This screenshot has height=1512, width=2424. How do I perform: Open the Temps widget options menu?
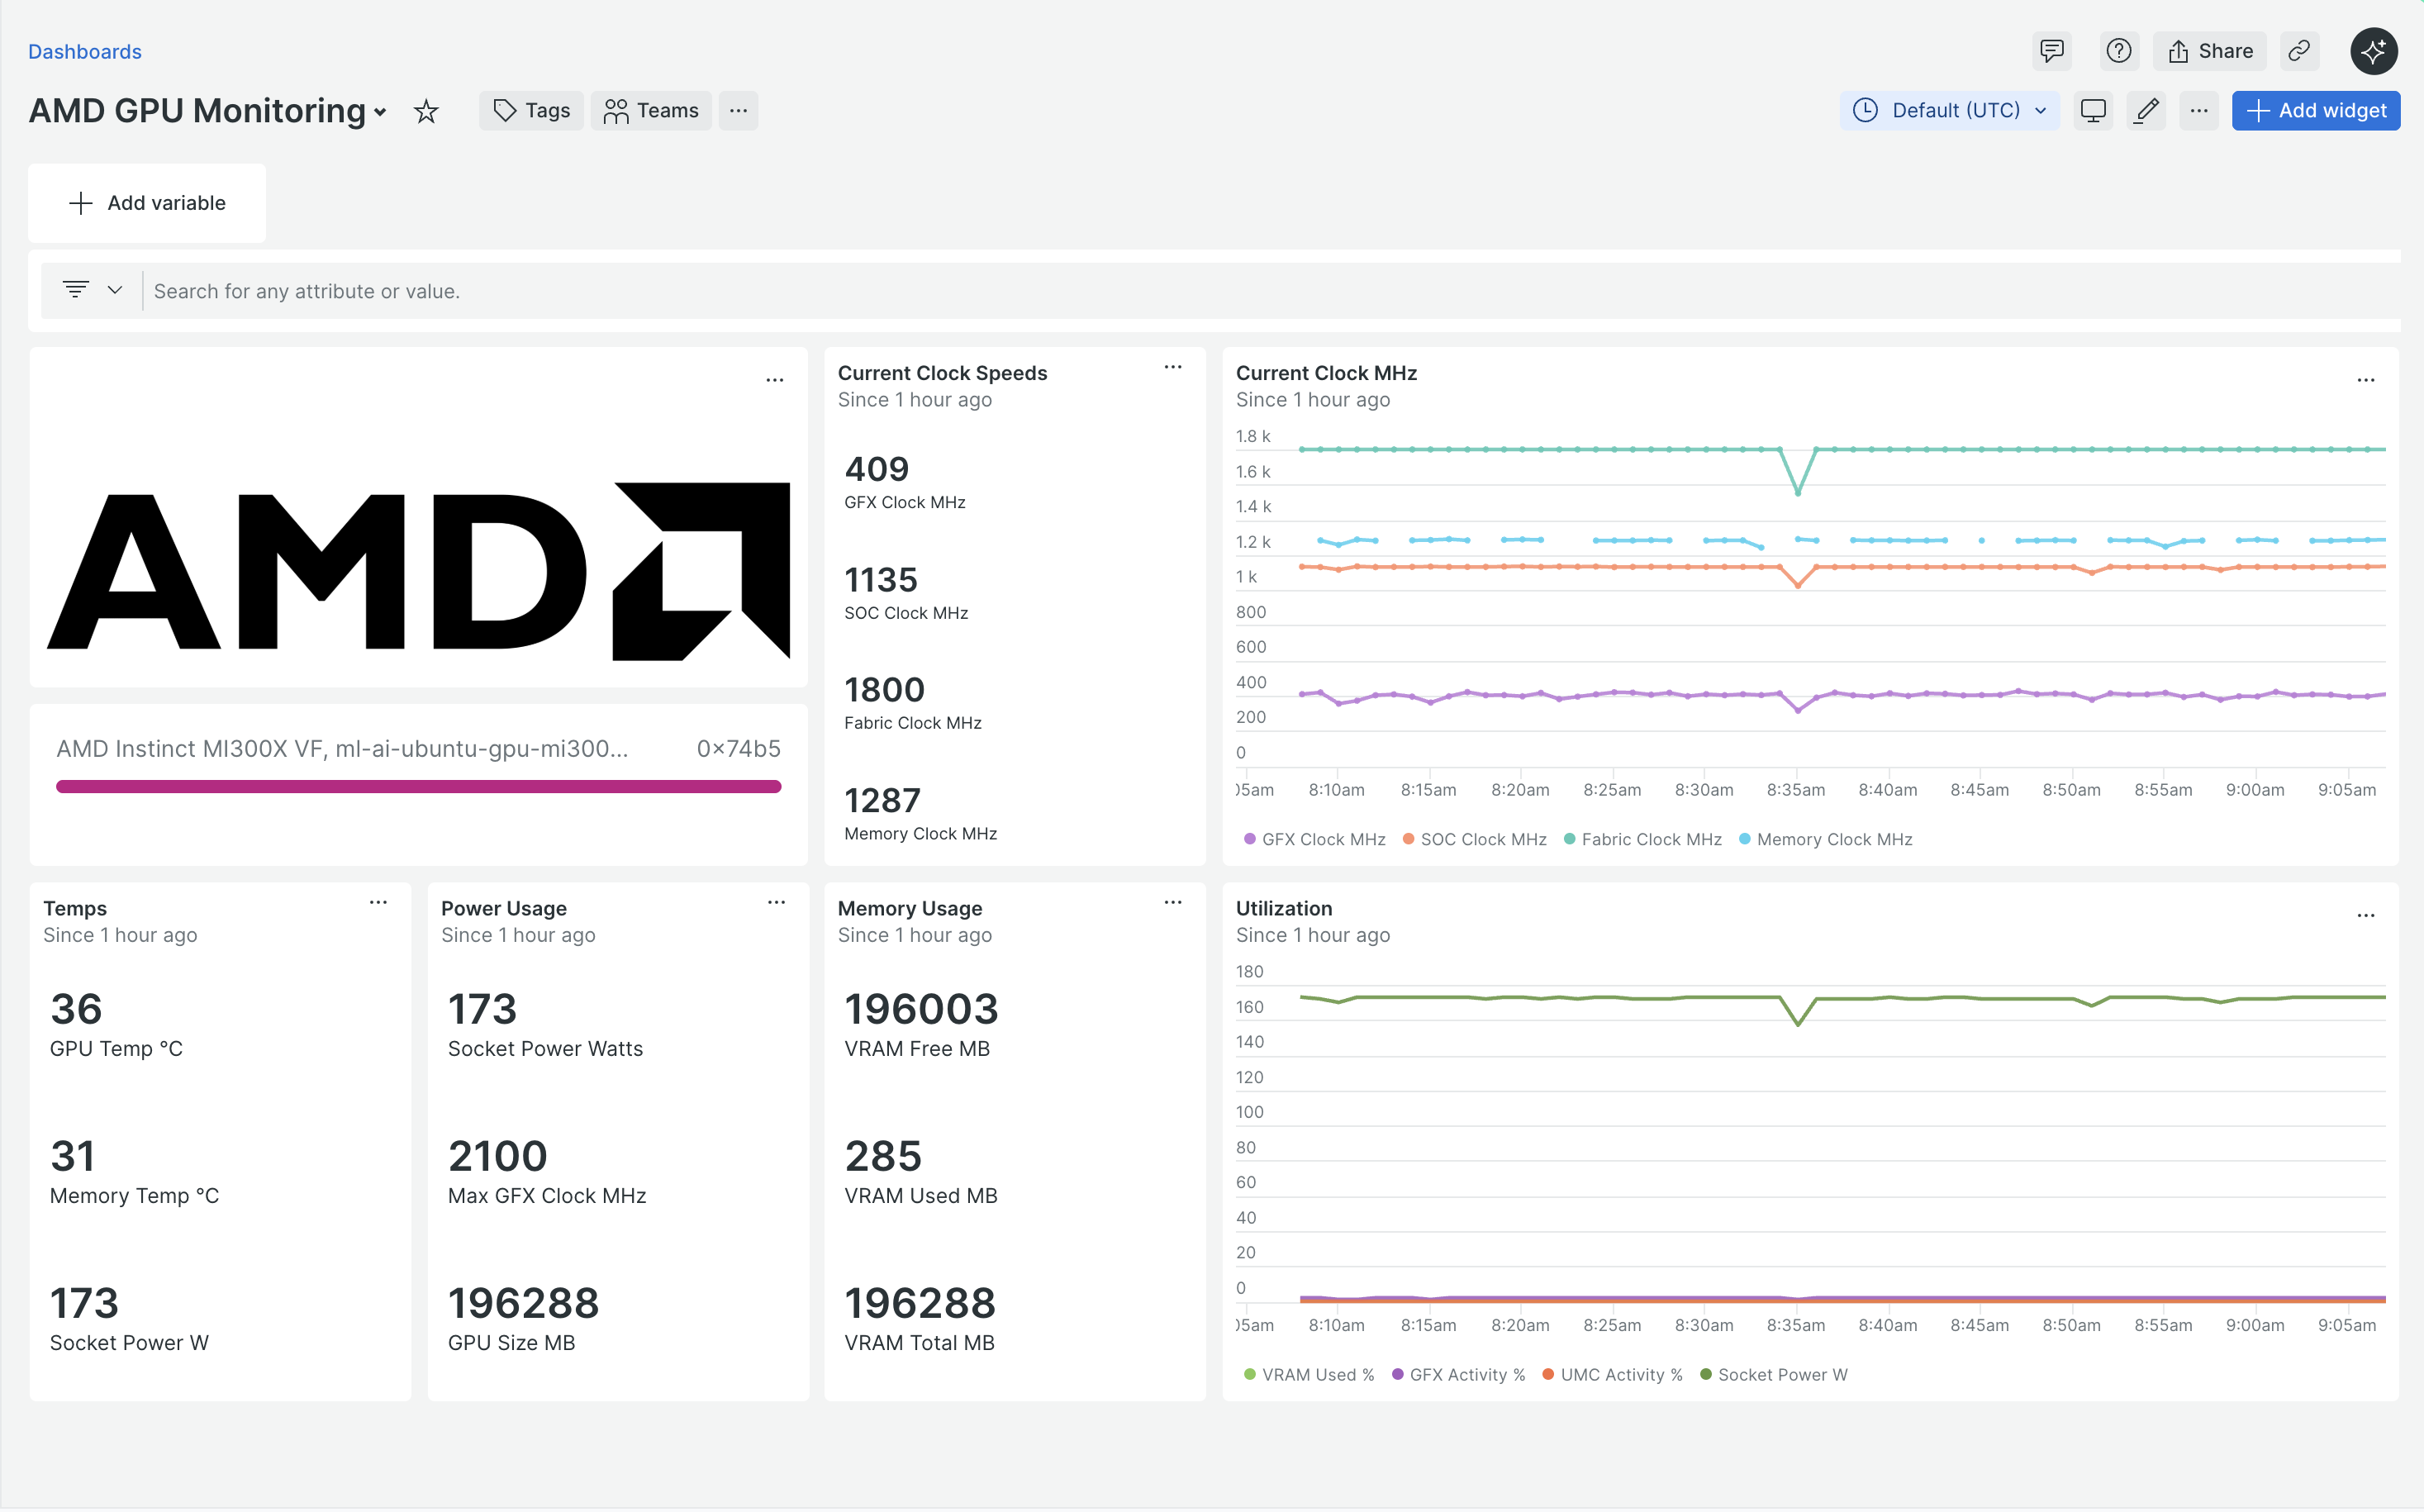(378, 903)
